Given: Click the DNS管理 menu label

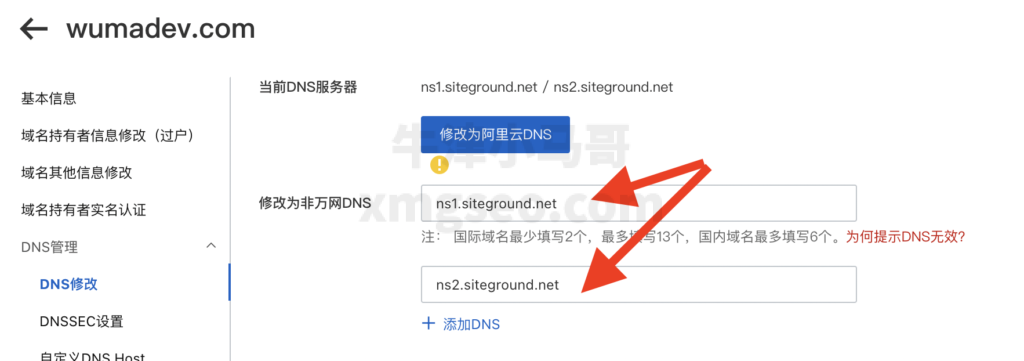Looking at the screenshot, I should click(x=50, y=247).
